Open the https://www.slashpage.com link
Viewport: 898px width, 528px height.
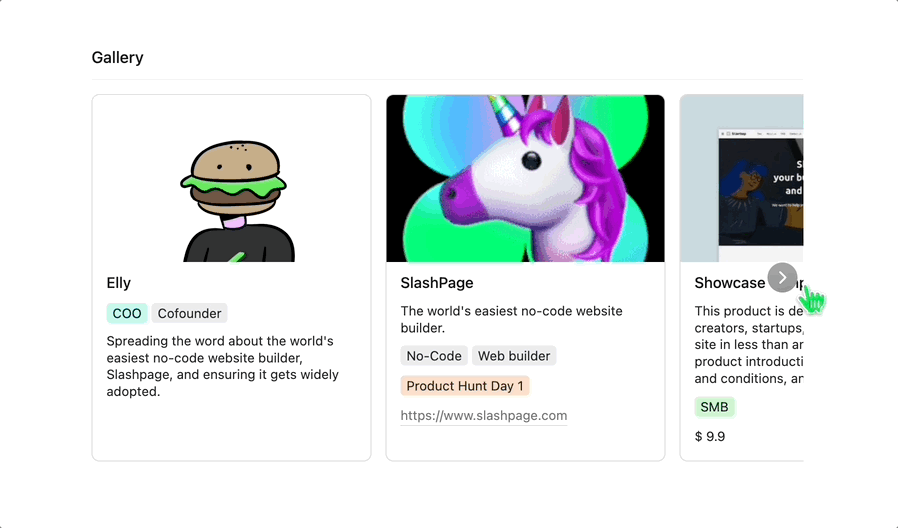484,416
